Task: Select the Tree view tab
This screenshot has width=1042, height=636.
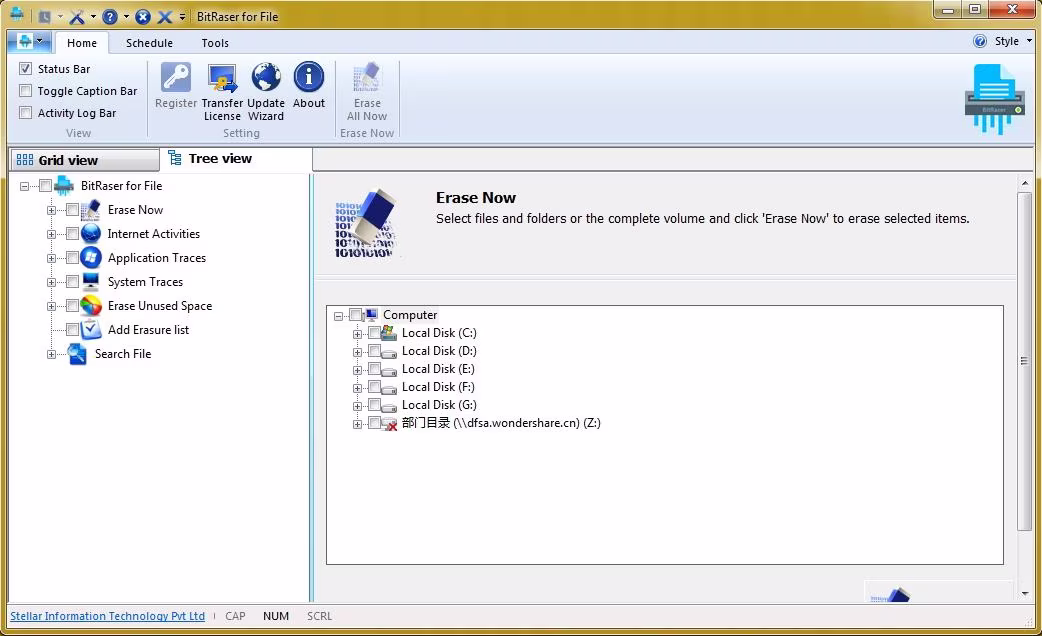Action: pyautogui.click(x=236, y=159)
